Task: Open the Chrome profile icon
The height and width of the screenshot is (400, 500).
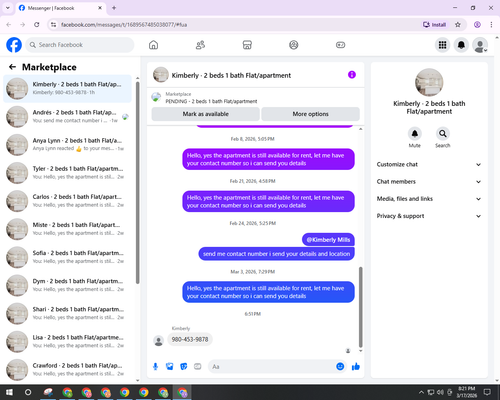Action: 477,25
